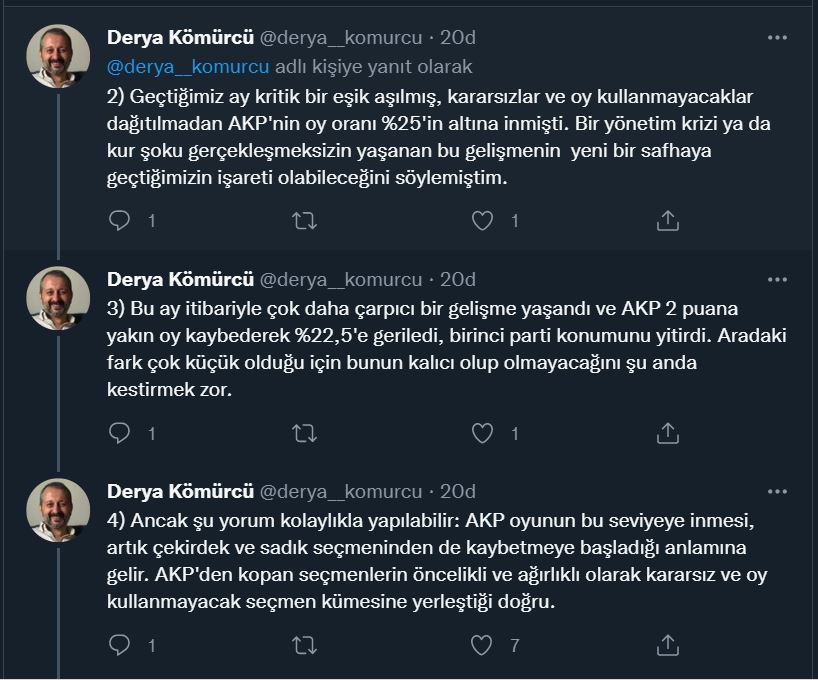The image size is (818, 680).
Task: Open more options on tweet 2
Action: (777, 38)
